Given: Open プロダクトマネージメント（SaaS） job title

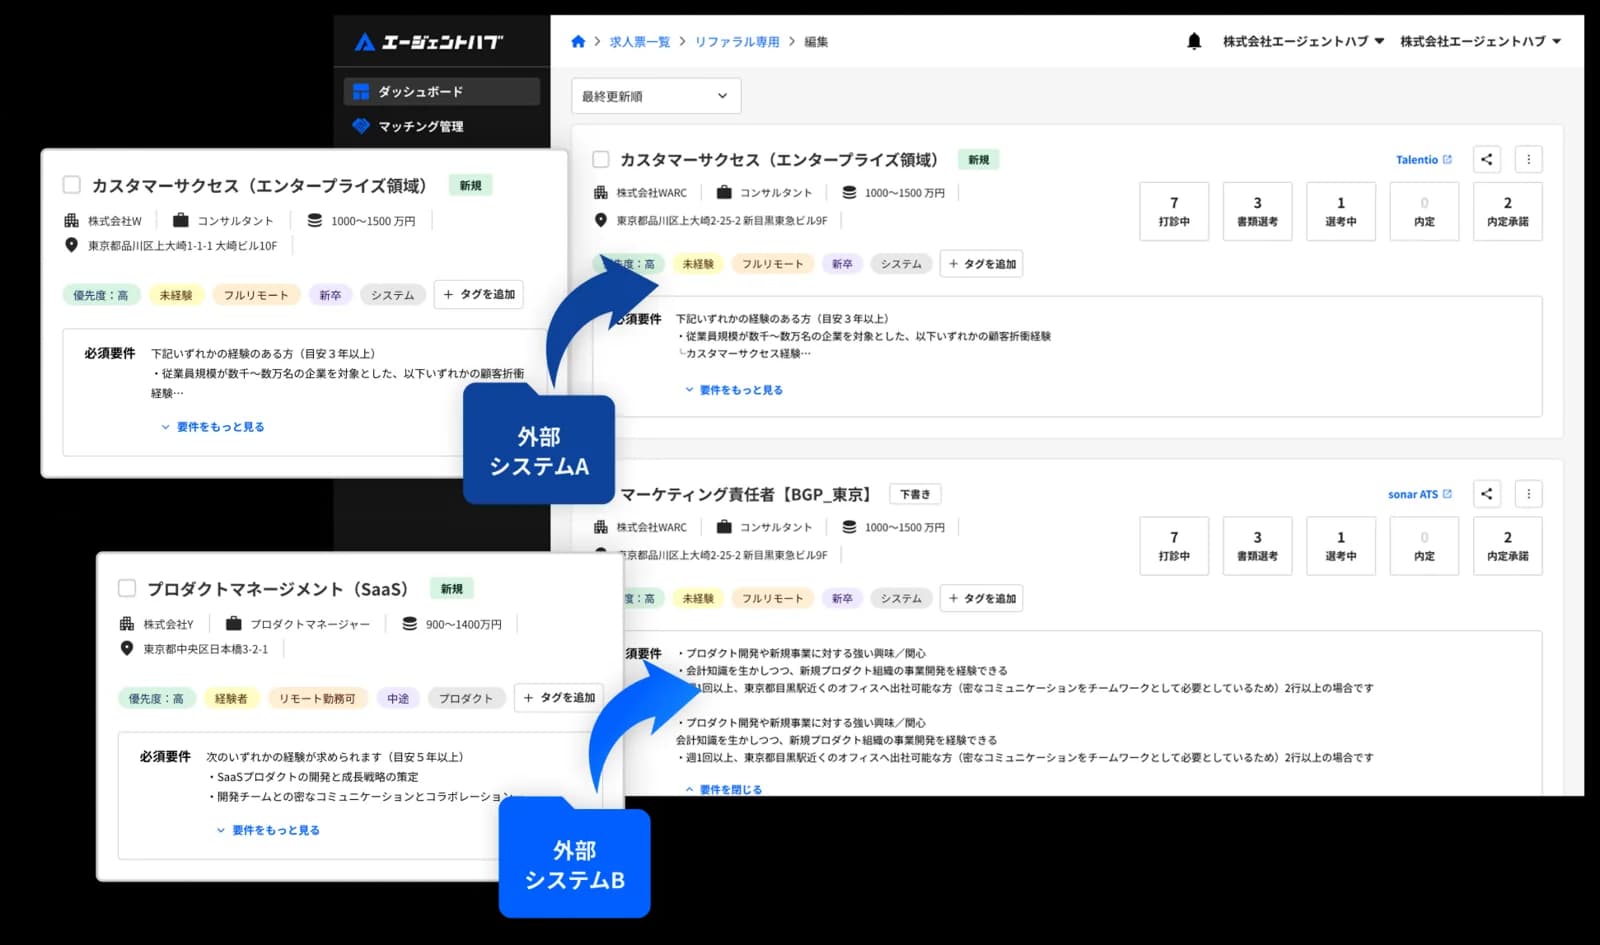Looking at the screenshot, I should 278,589.
